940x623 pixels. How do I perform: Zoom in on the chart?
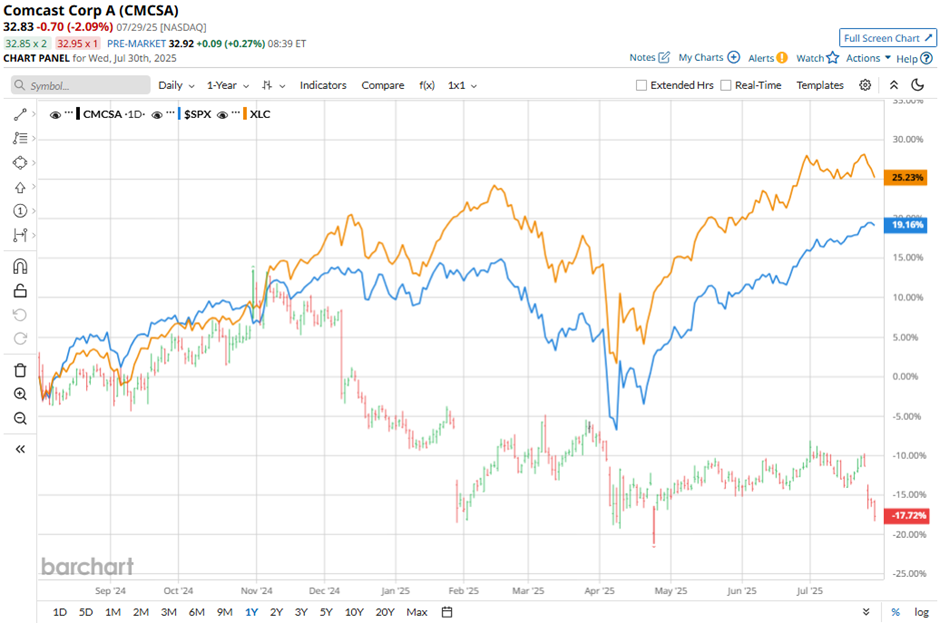(x=20, y=394)
